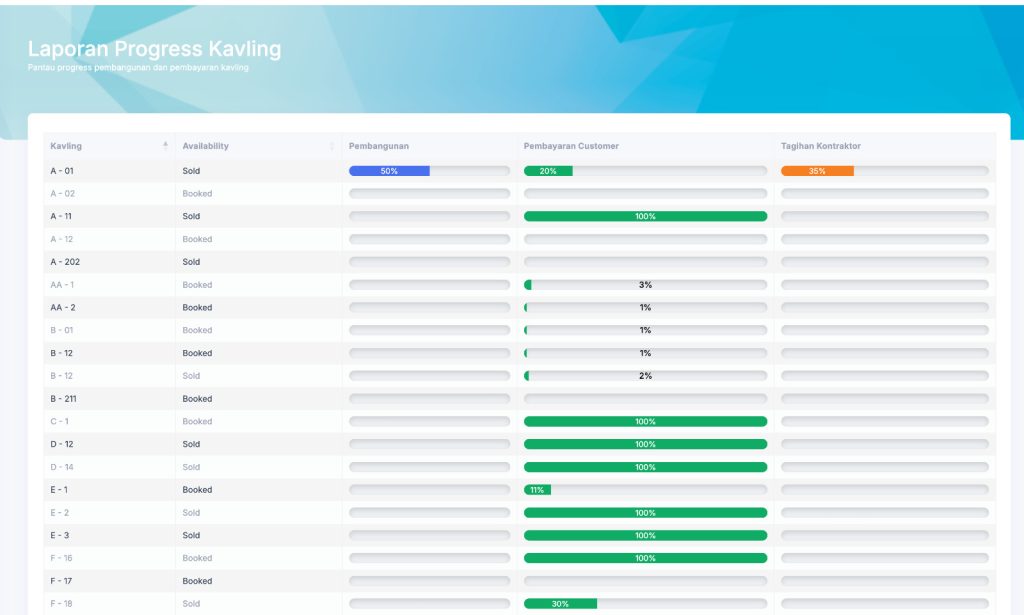Click the Sold status of D - 12
The image size is (1024, 615).
(191, 444)
